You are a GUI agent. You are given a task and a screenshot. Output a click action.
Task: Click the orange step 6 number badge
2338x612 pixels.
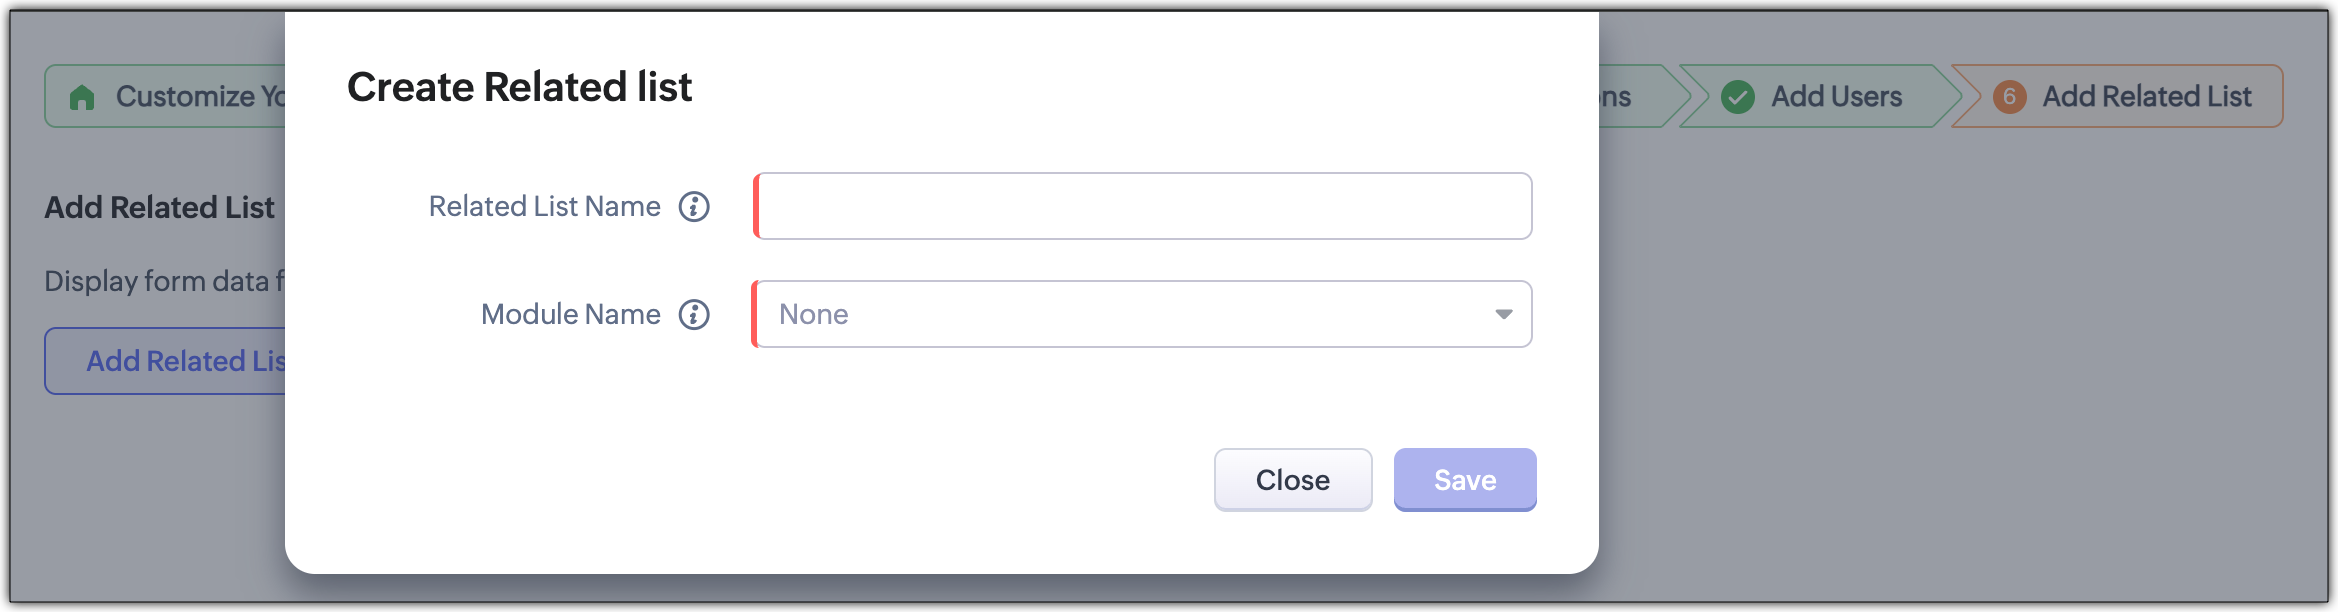pos(2009,97)
